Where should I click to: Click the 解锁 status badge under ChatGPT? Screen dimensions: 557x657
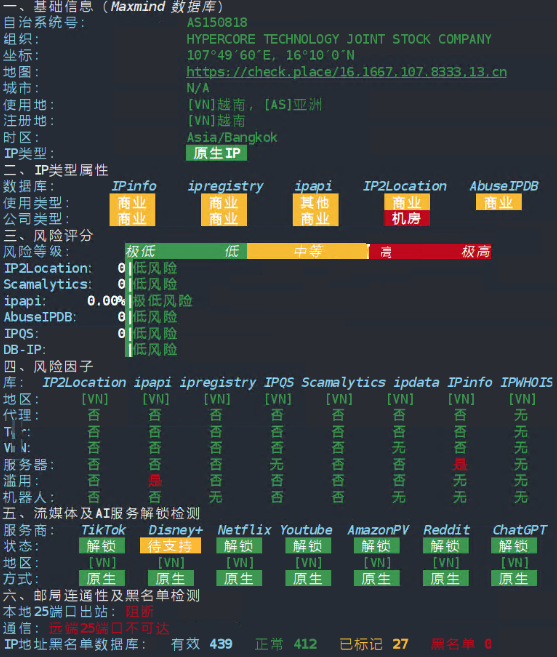(x=514, y=546)
